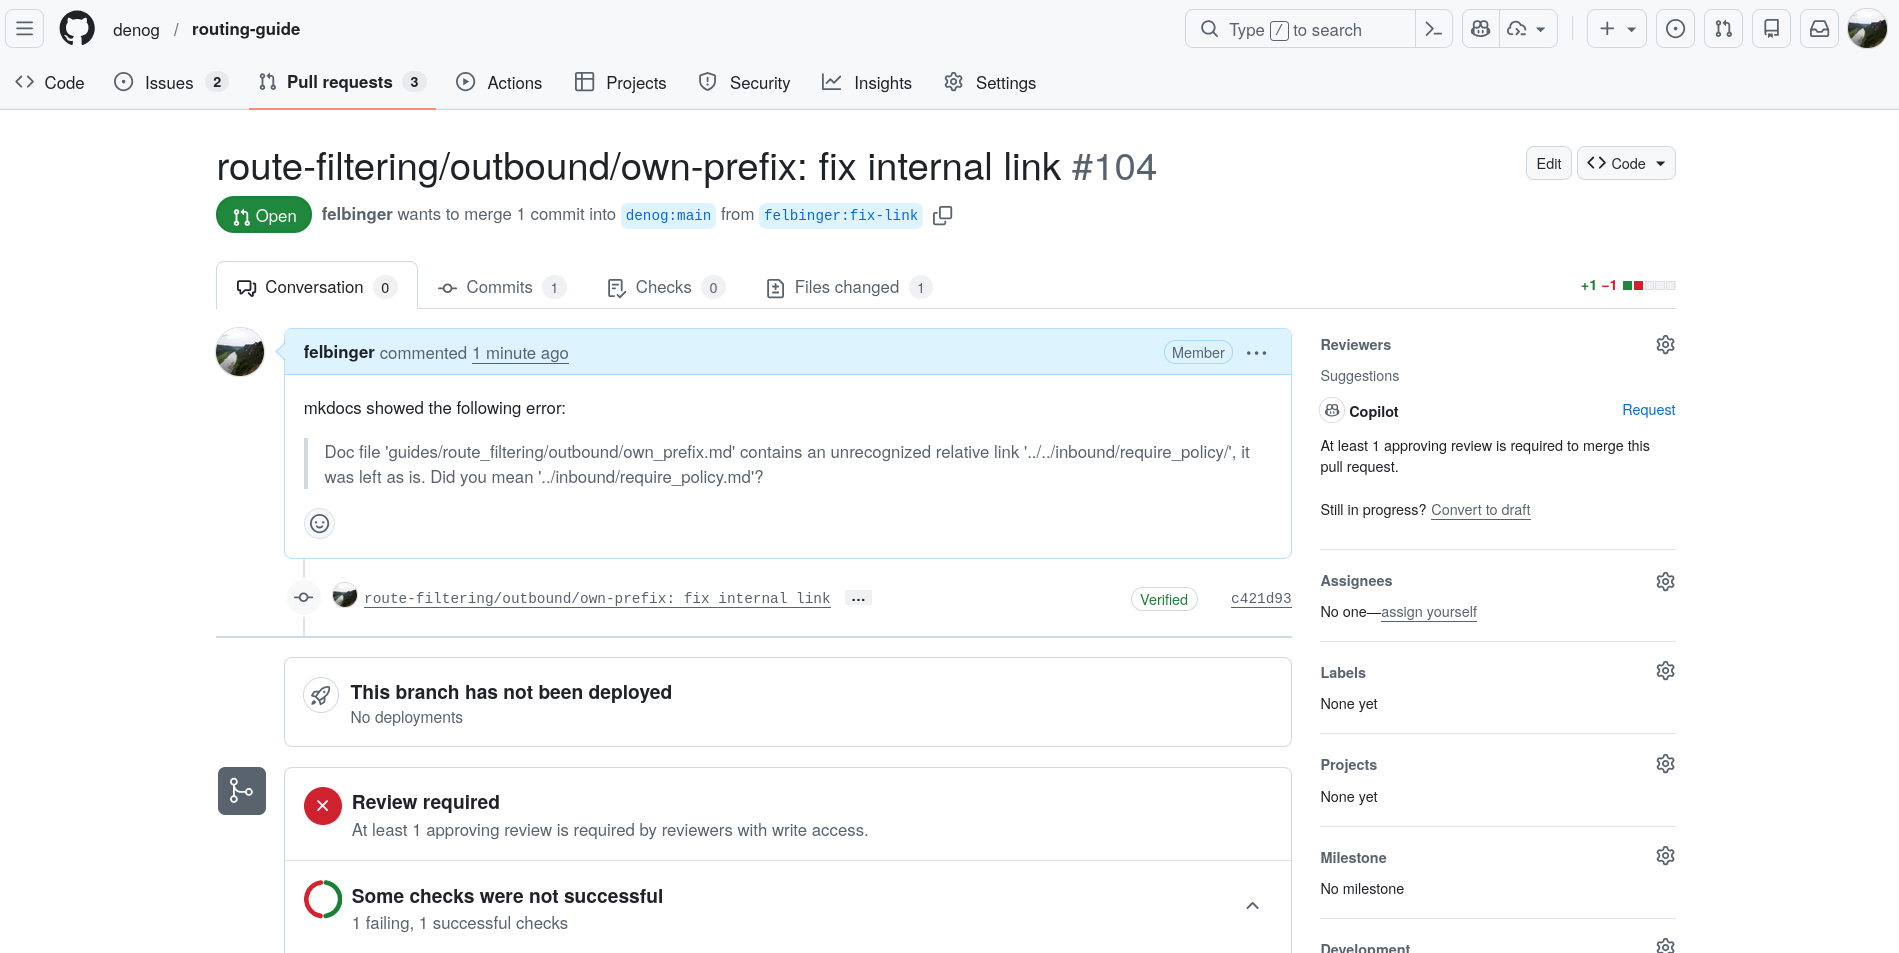The height and width of the screenshot is (953, 1899).
Task: Open Labels settings gear
Action: coord(1664,671)
